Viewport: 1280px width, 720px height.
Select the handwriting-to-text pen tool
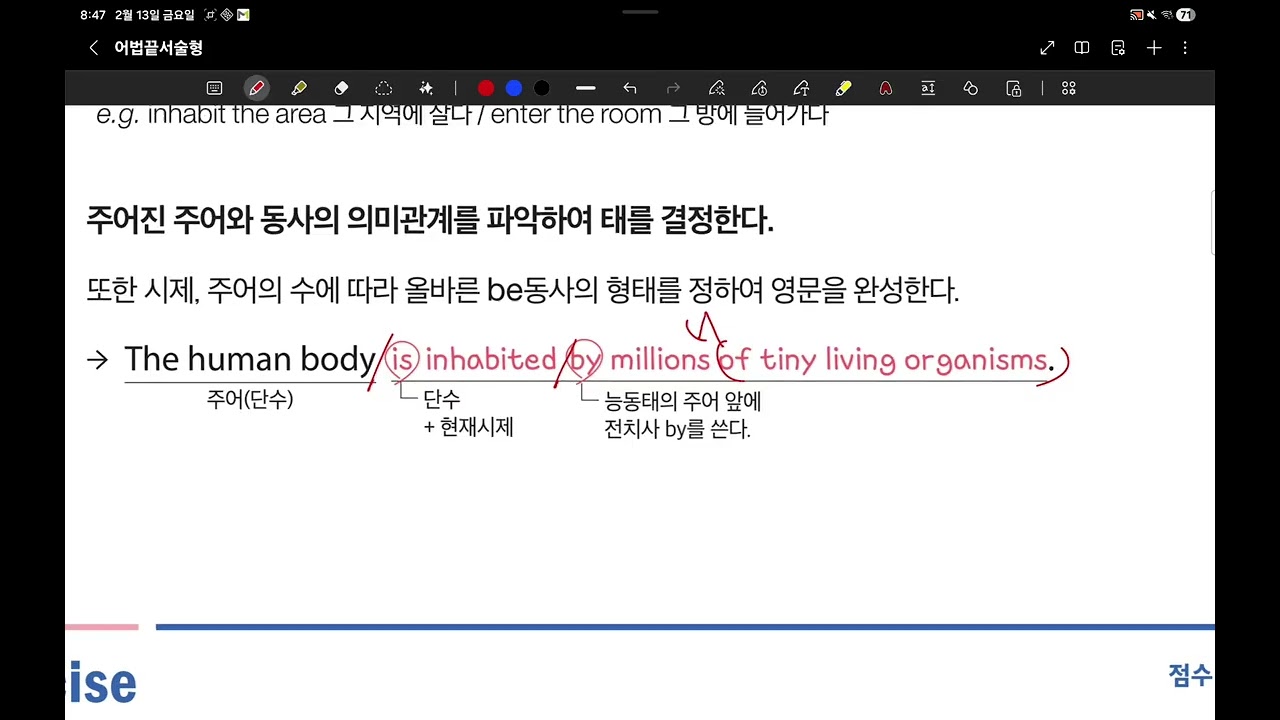(801, 88)
